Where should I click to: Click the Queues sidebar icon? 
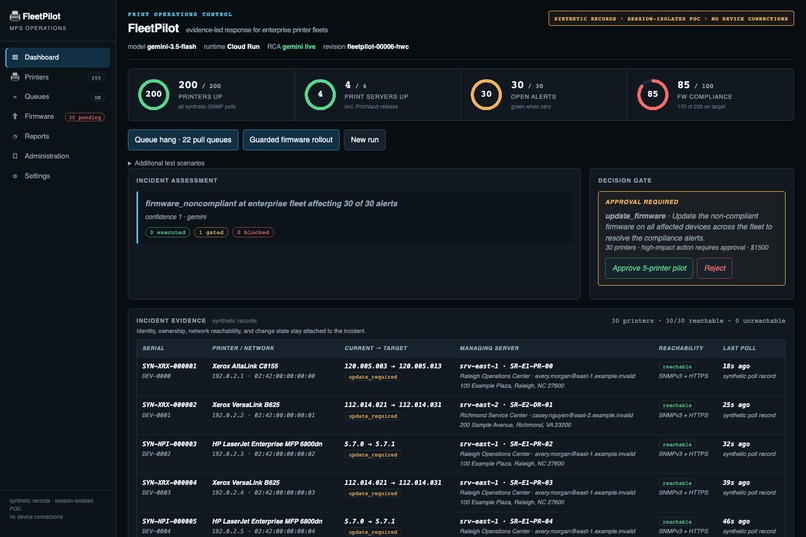click(x=15, y=97)
